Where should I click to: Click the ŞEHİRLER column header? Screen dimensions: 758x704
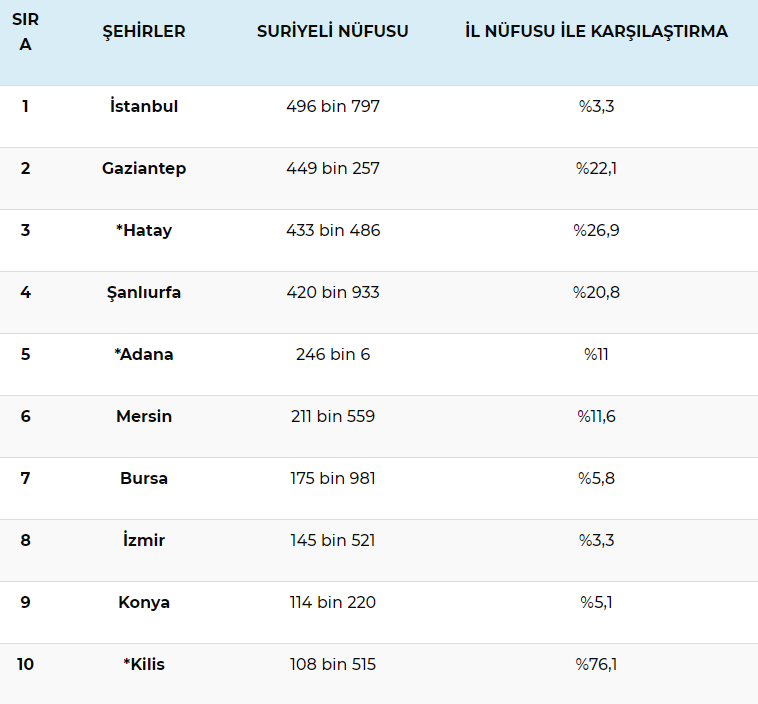[144, 32]
